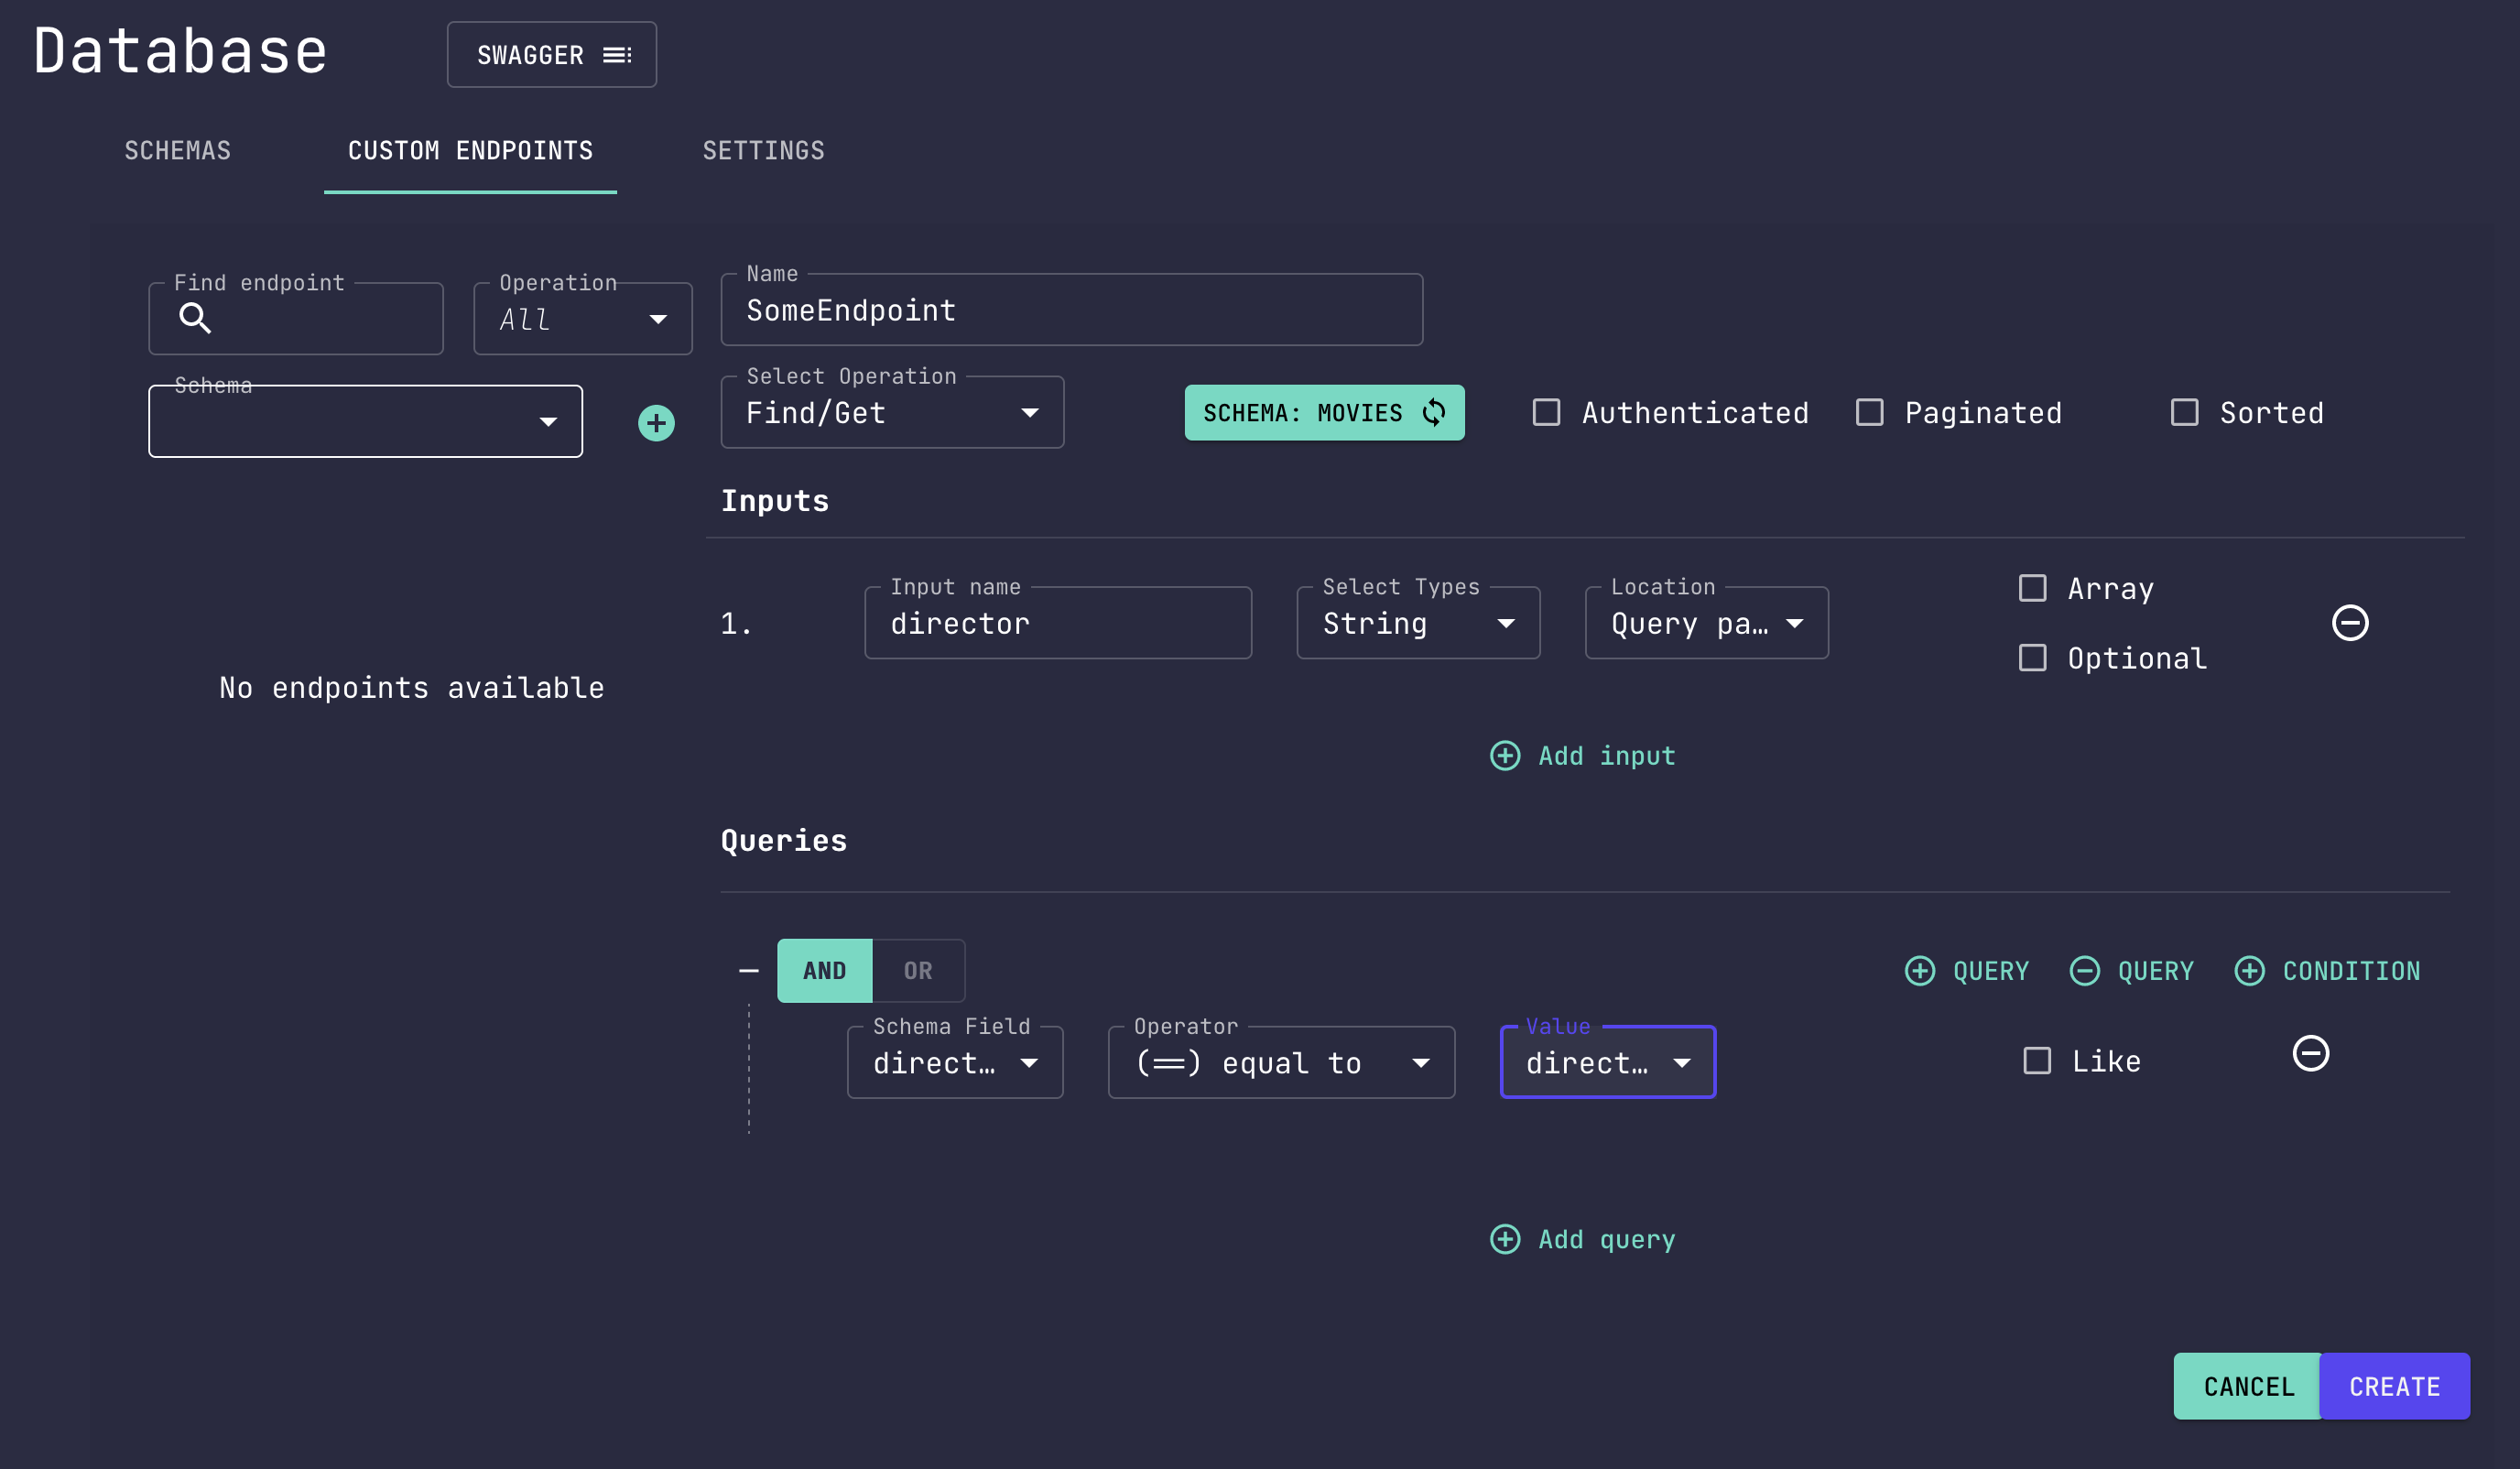Click the Database page title
This screenshot has width=2520, height=1469.
tap(181, 51)
